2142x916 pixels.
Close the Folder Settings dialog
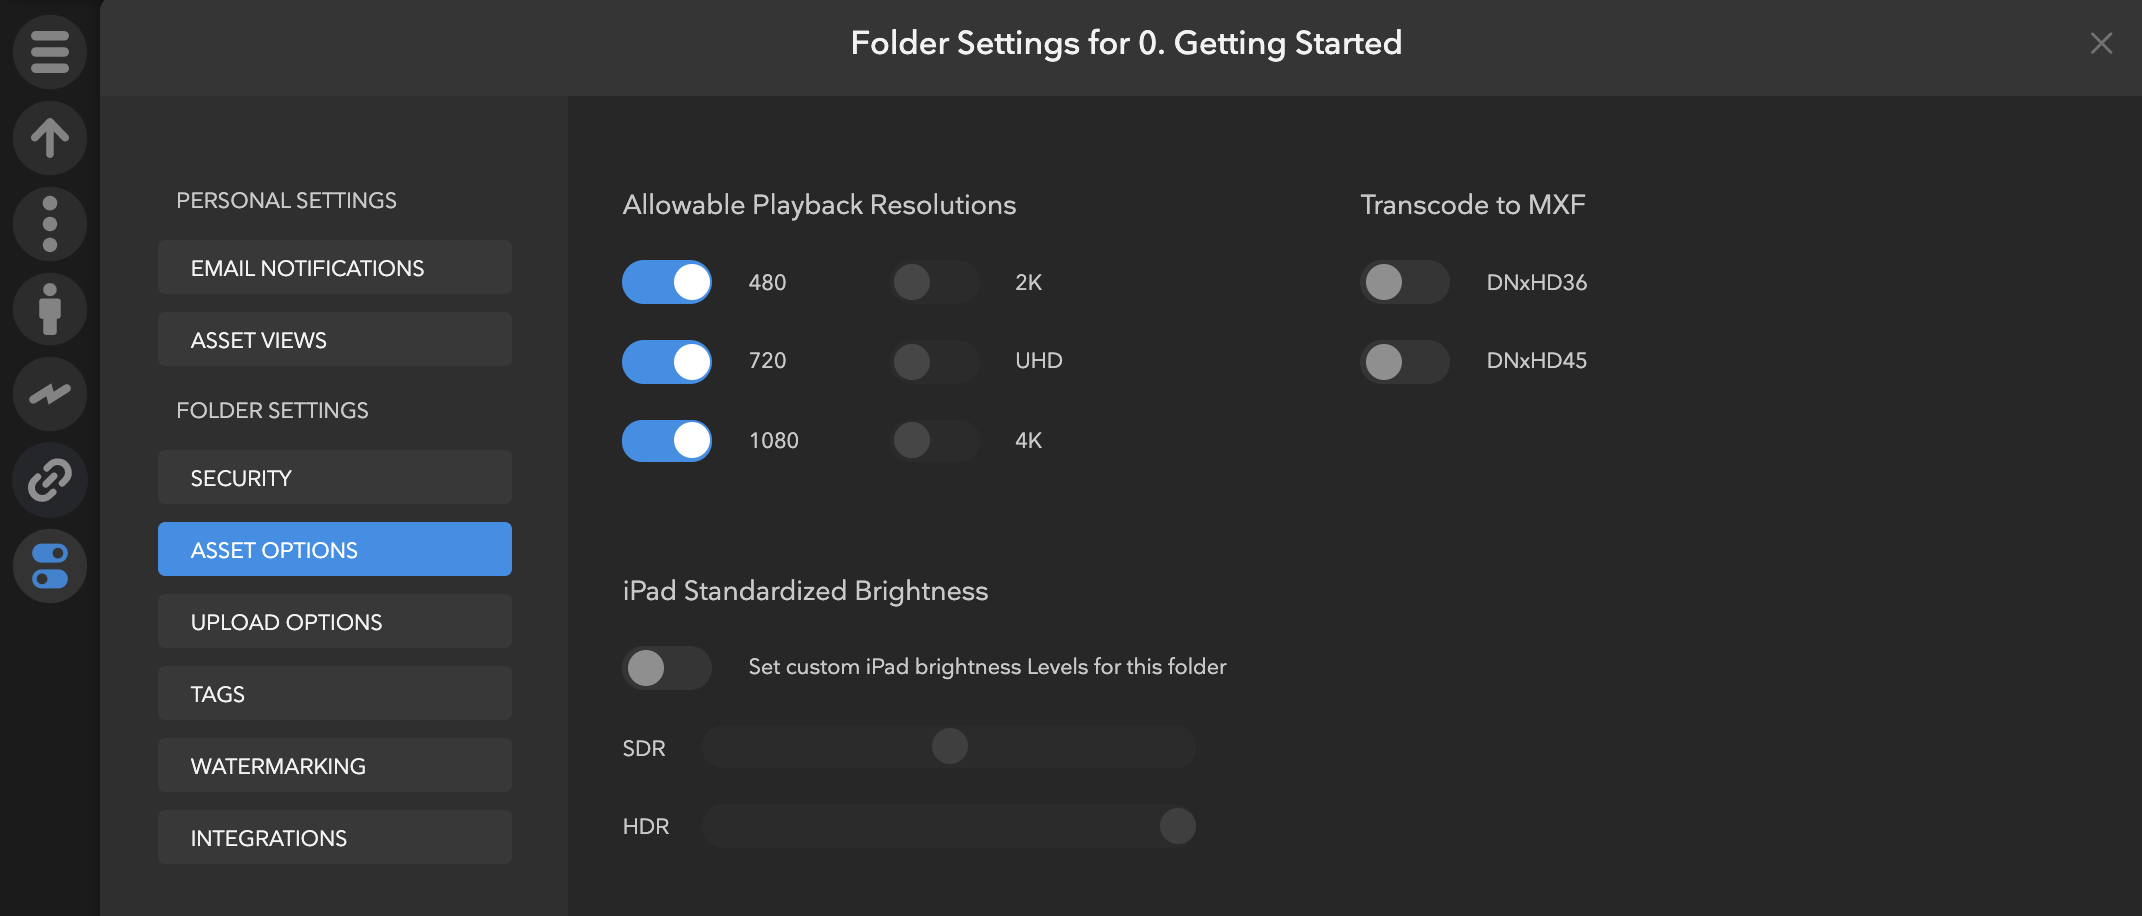pyautogui.click(x=2101, y=43)
